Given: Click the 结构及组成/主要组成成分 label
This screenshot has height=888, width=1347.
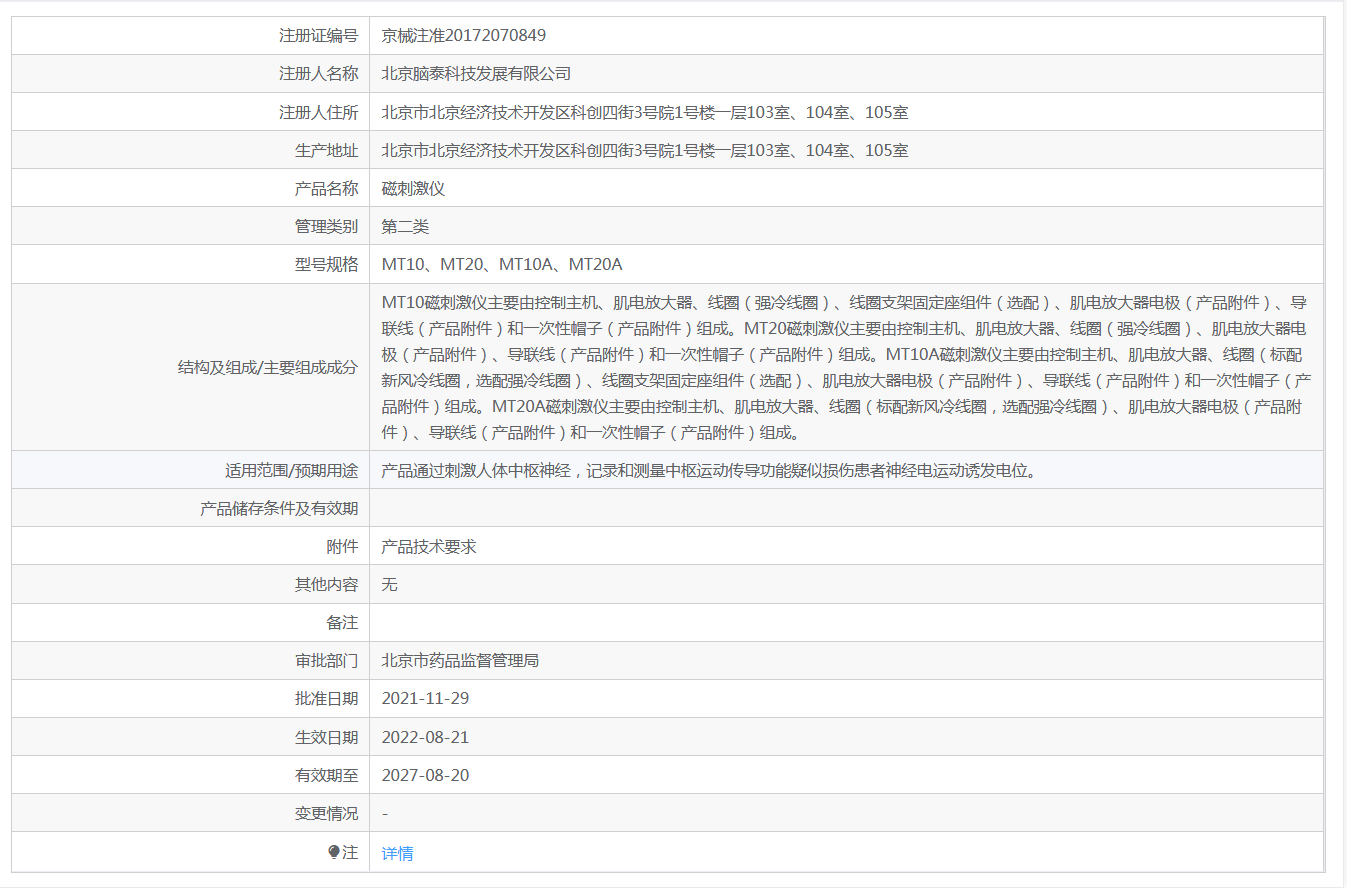Looking at the screenshot, I should point(267,367).
